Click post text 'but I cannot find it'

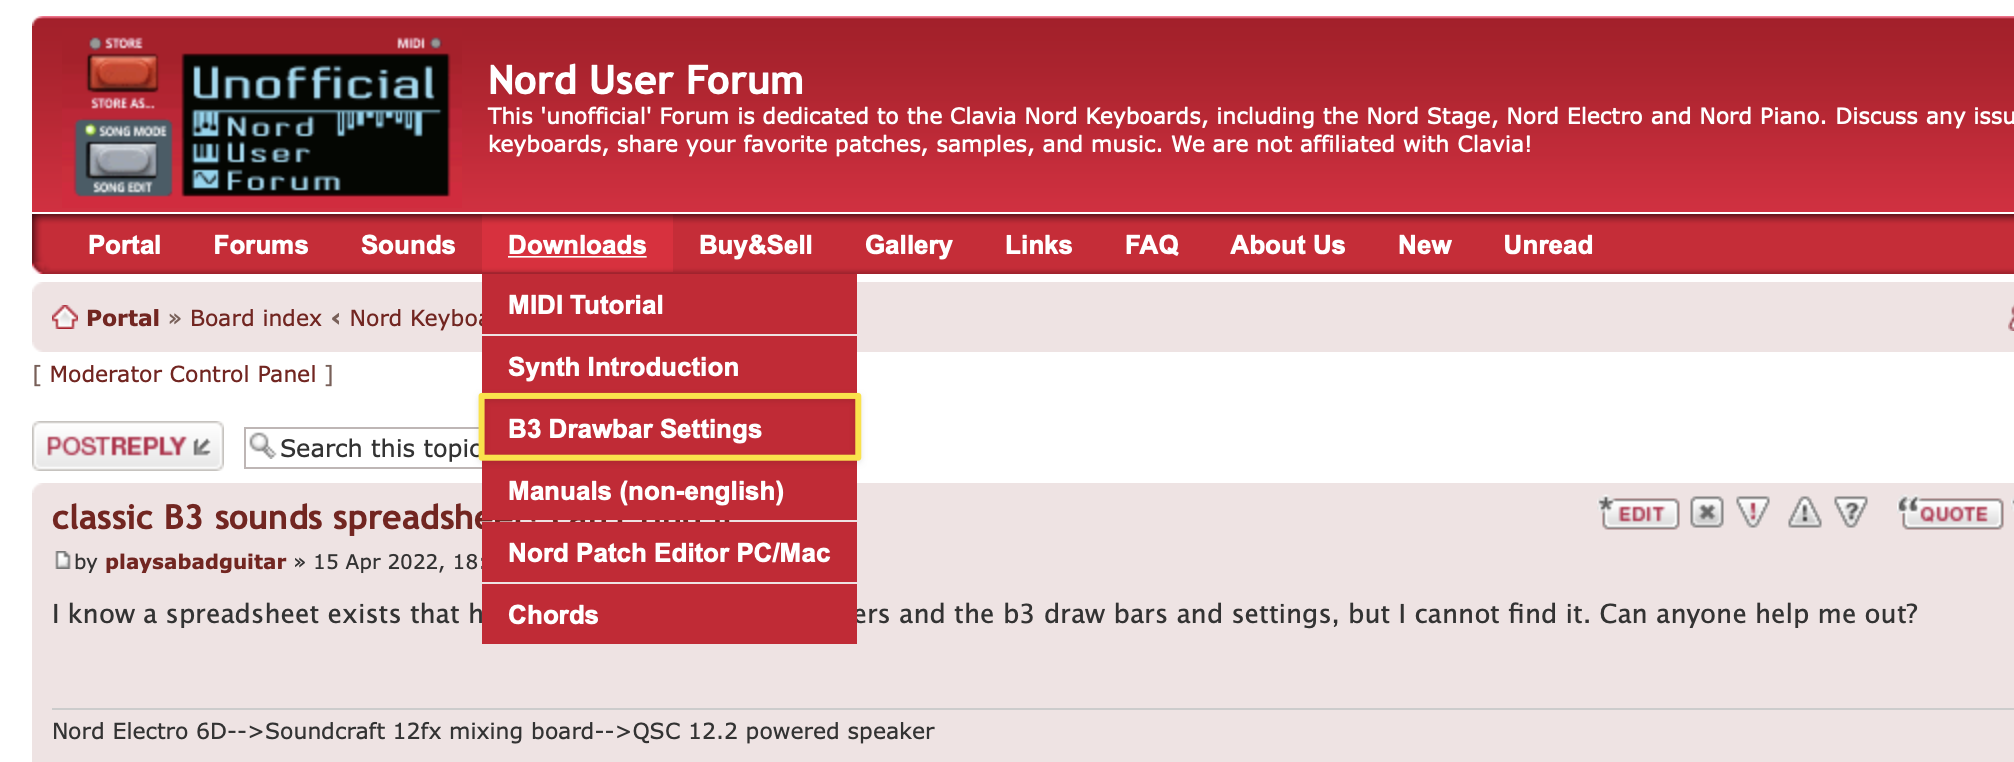click(x=1468, y=613)
